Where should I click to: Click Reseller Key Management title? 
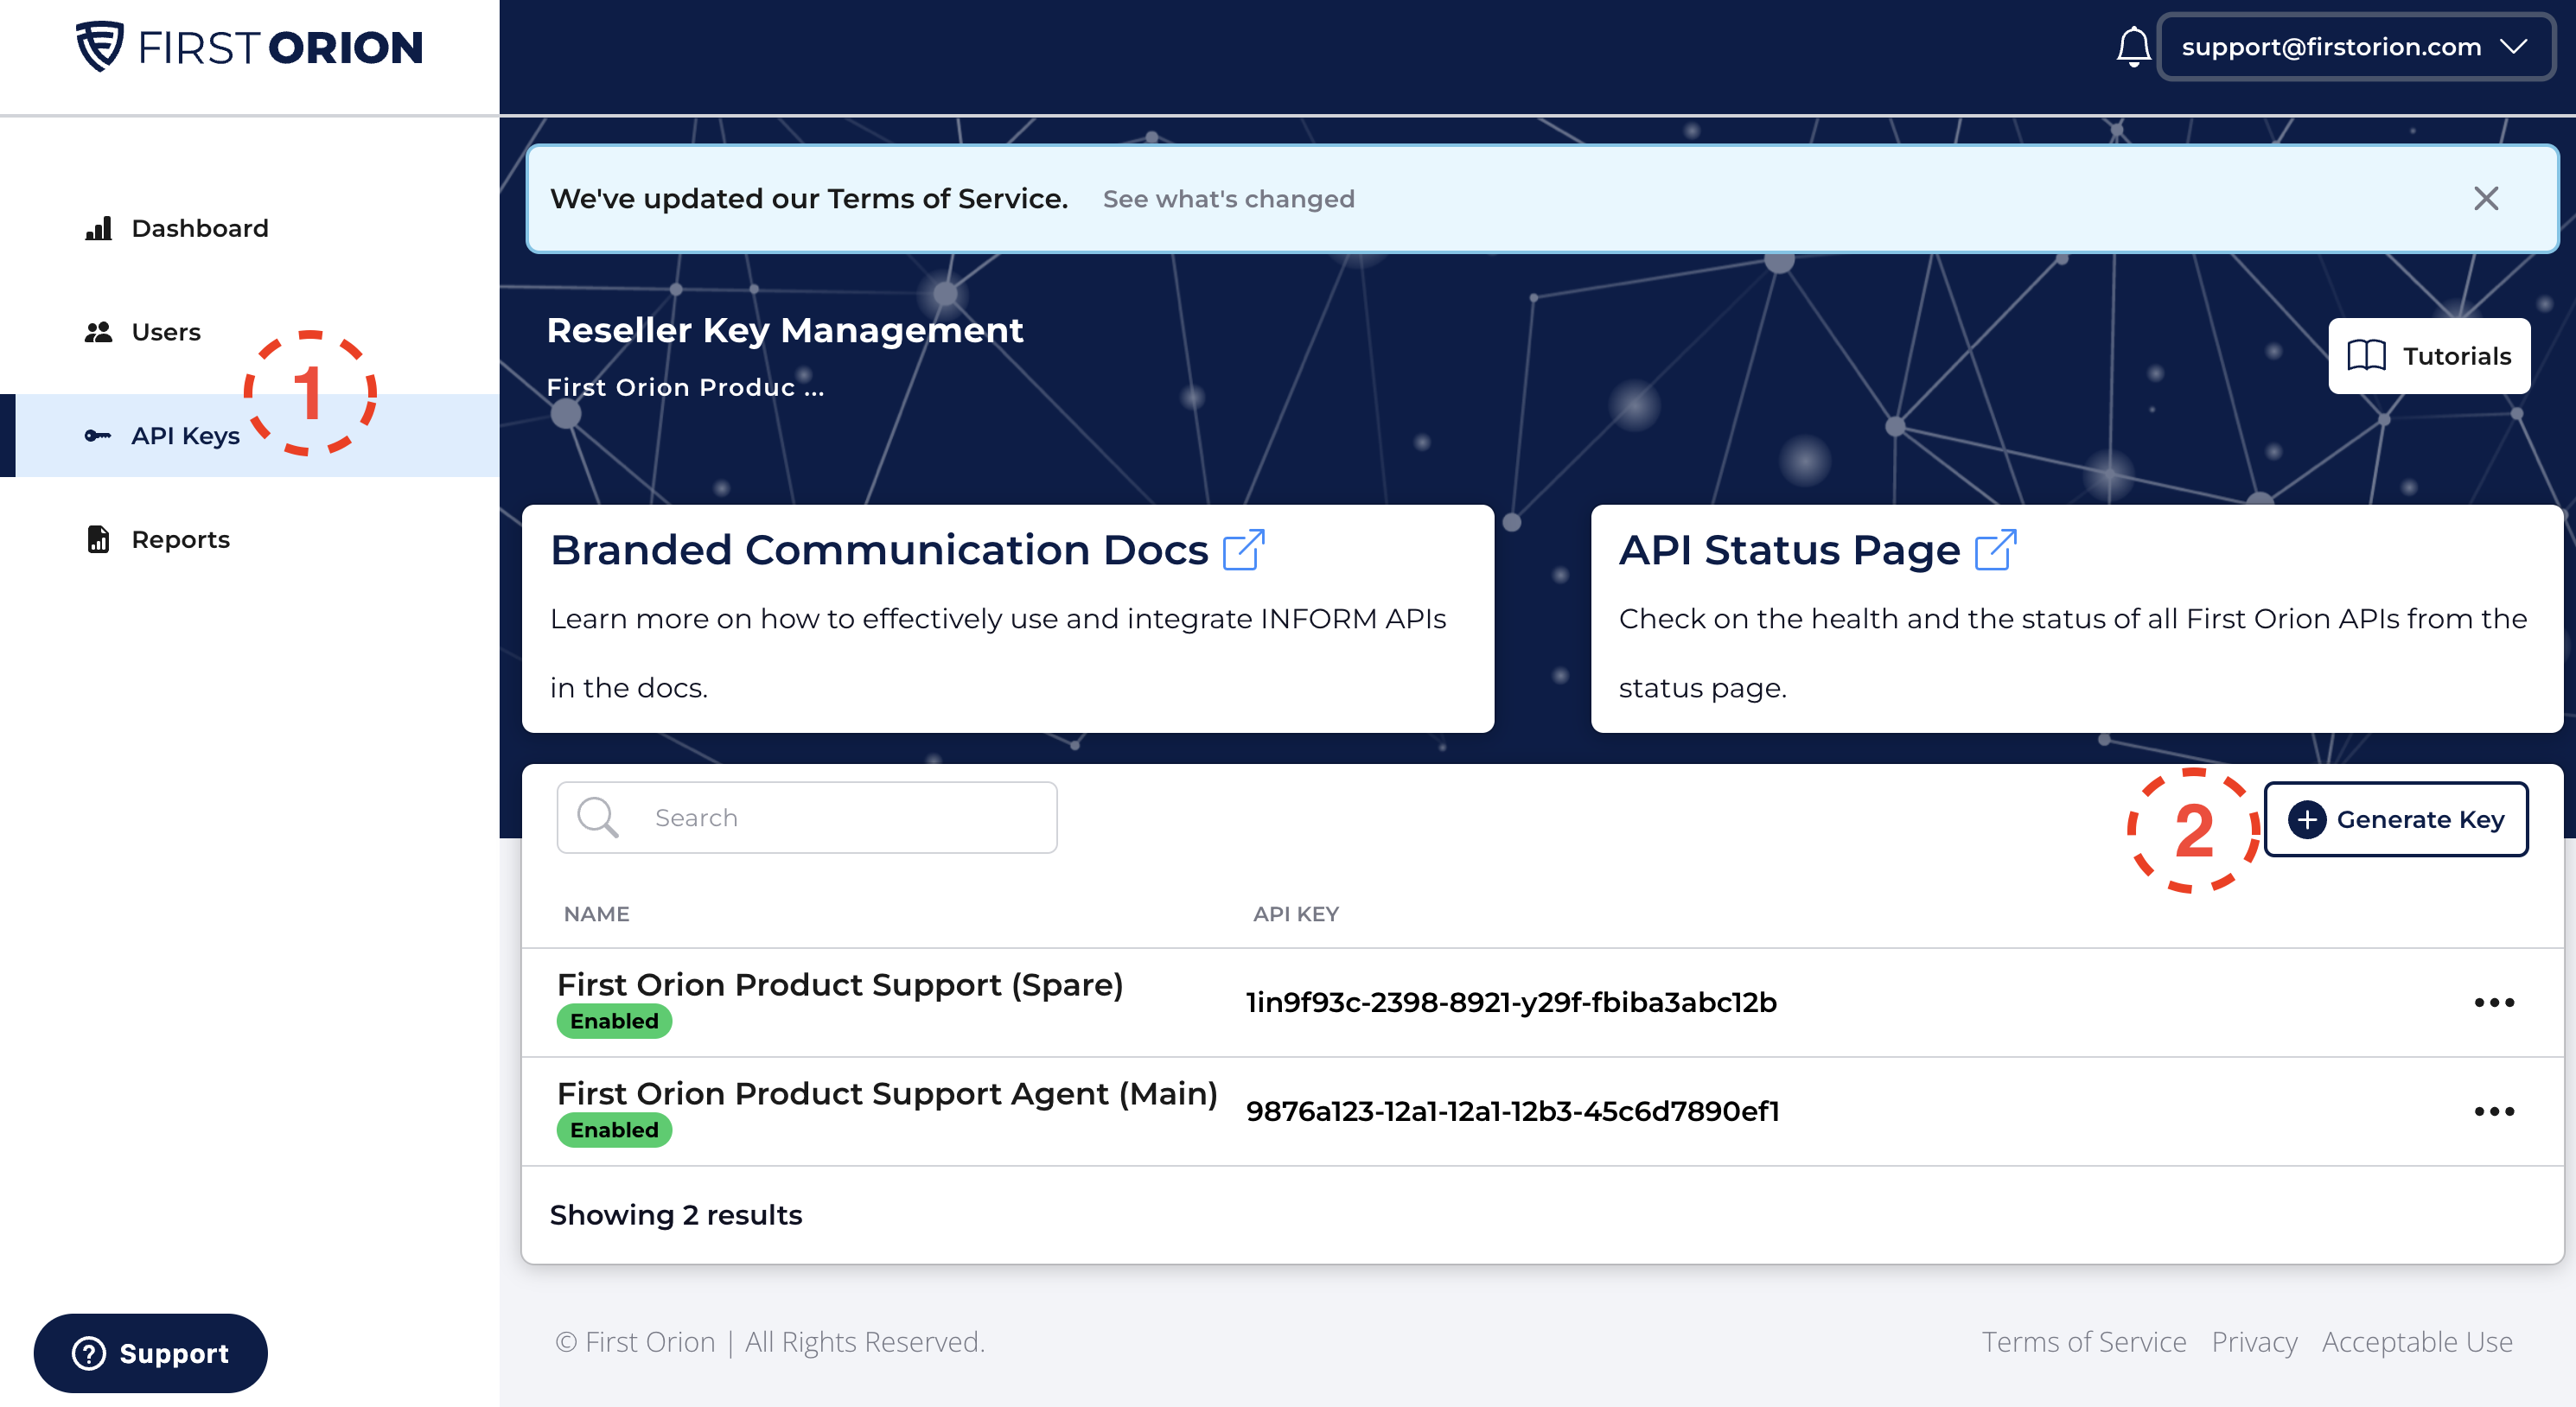tap(785, 330)
